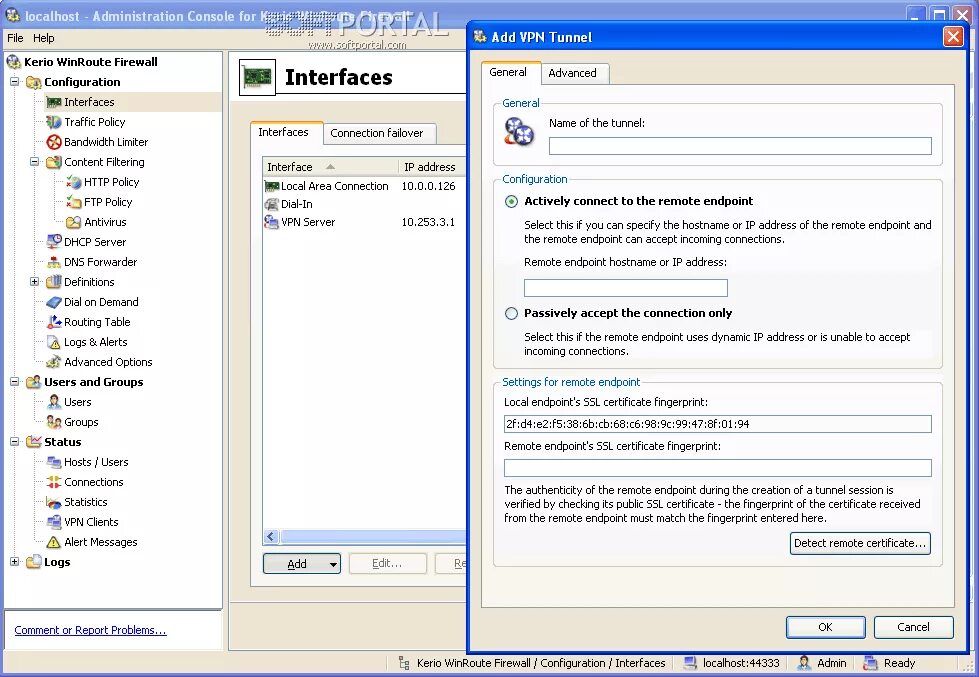
Task: Collapse the Status tree node
Action: (x=15, y=442)
